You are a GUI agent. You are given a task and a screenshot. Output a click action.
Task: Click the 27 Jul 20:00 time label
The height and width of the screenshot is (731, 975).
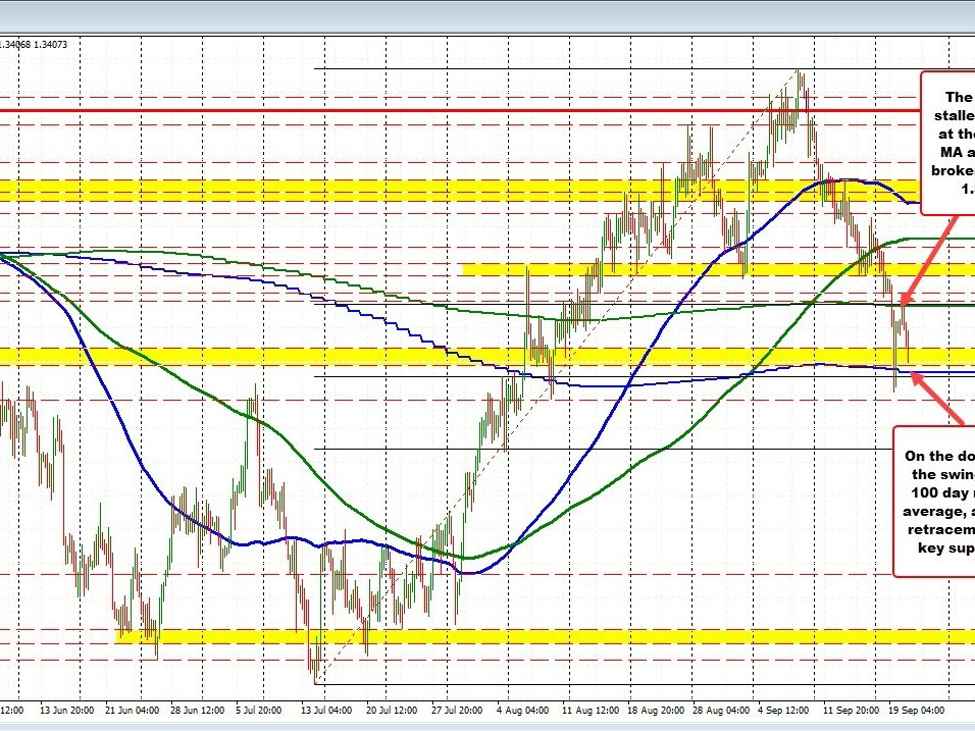point(457,709)
